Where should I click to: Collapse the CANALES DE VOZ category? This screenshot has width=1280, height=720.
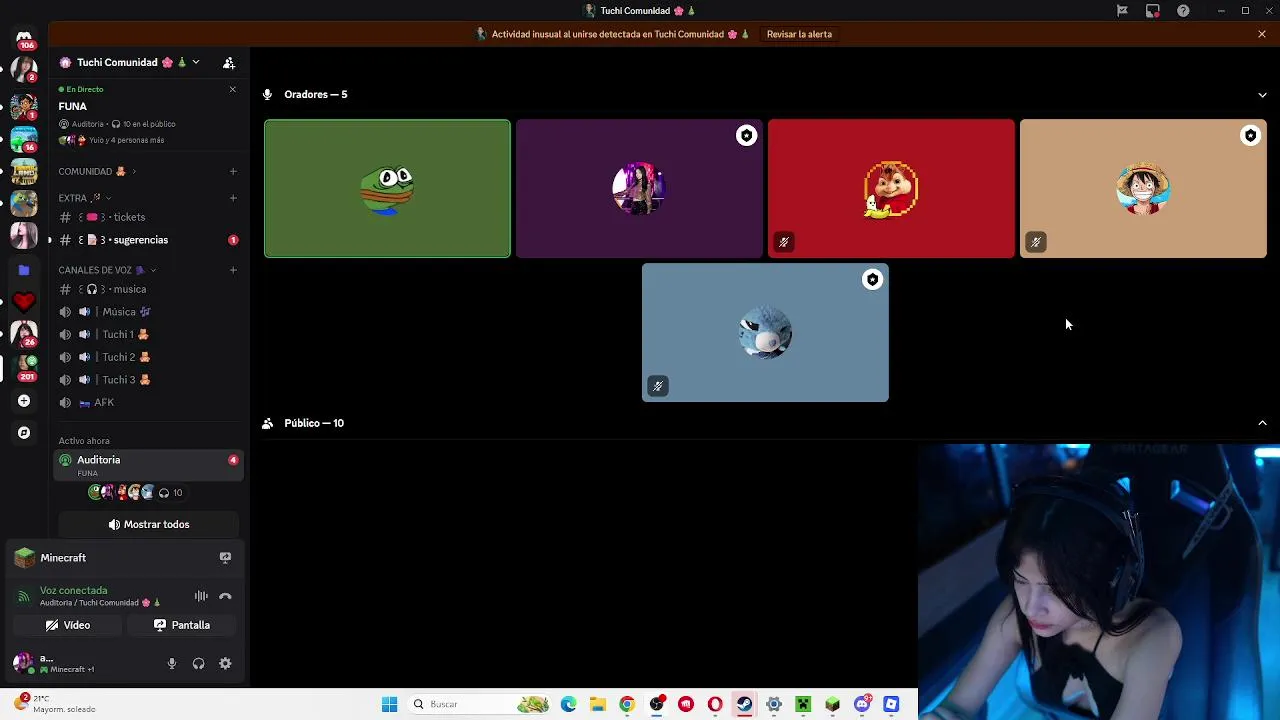tap(107, 270)
